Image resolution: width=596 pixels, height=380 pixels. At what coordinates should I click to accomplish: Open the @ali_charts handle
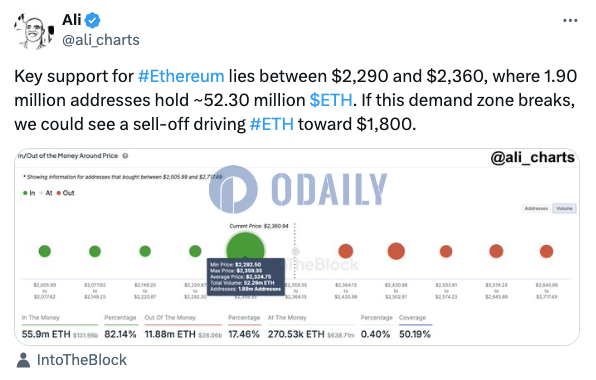tap(101, 40)
